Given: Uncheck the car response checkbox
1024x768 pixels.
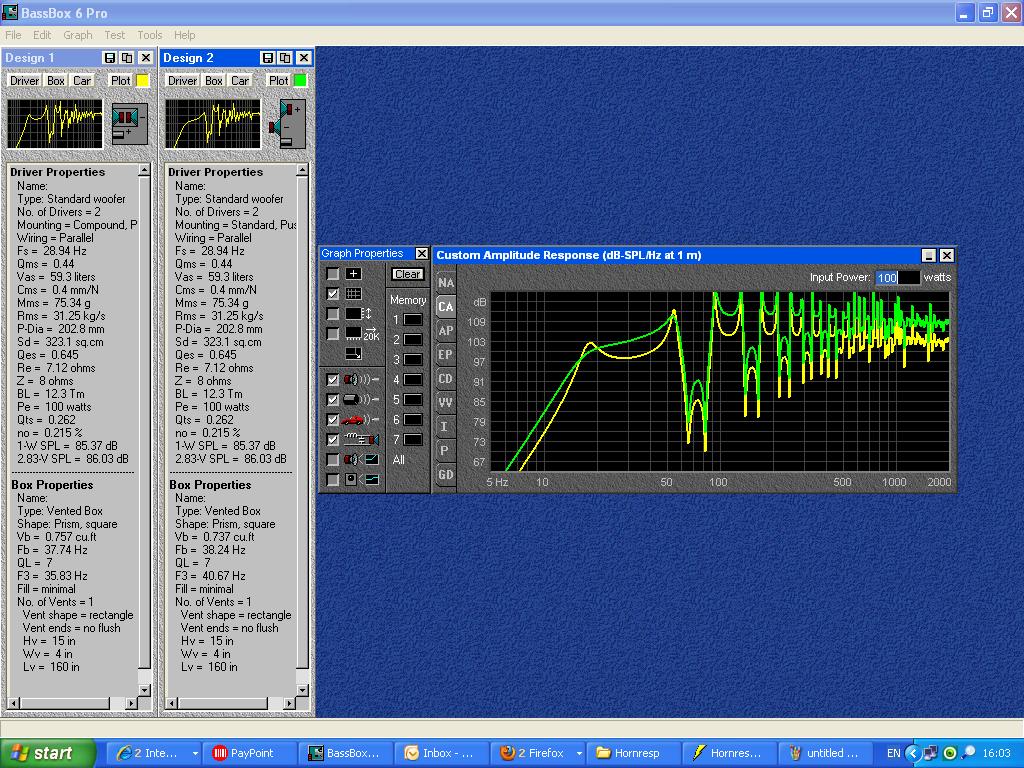Looking at the screenshot, I should pyautogui.click(x=333, y=419).
